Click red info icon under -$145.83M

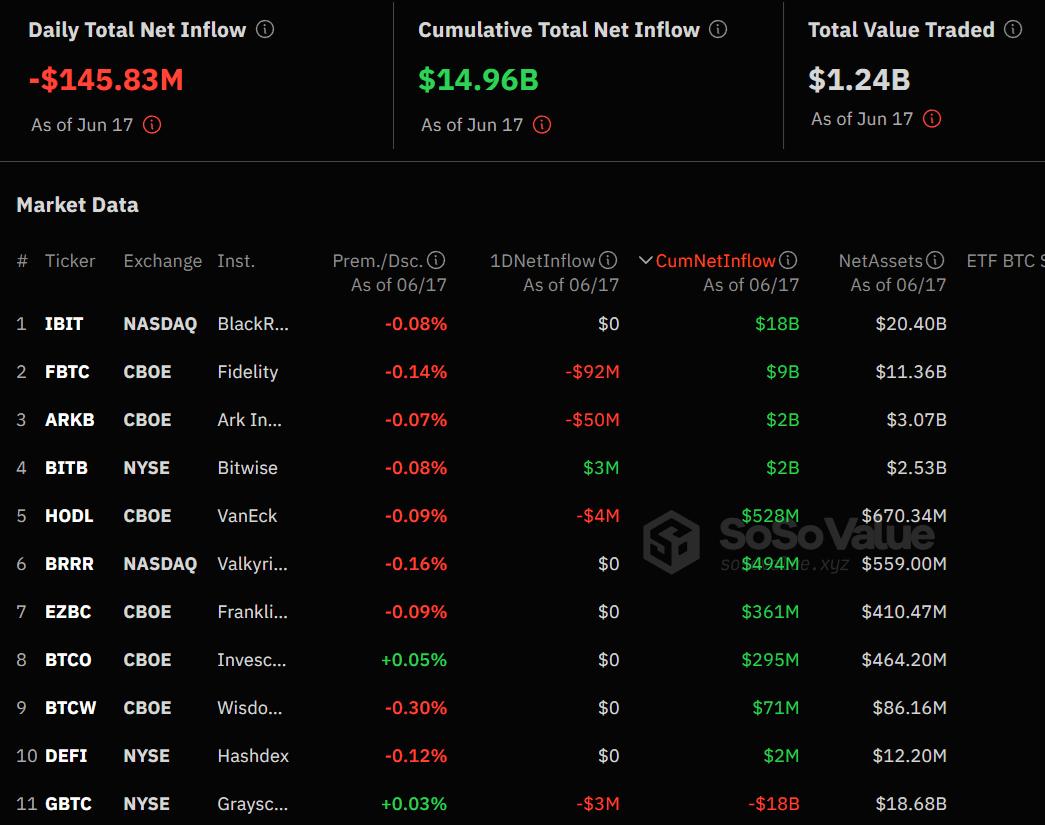point(152,125)
